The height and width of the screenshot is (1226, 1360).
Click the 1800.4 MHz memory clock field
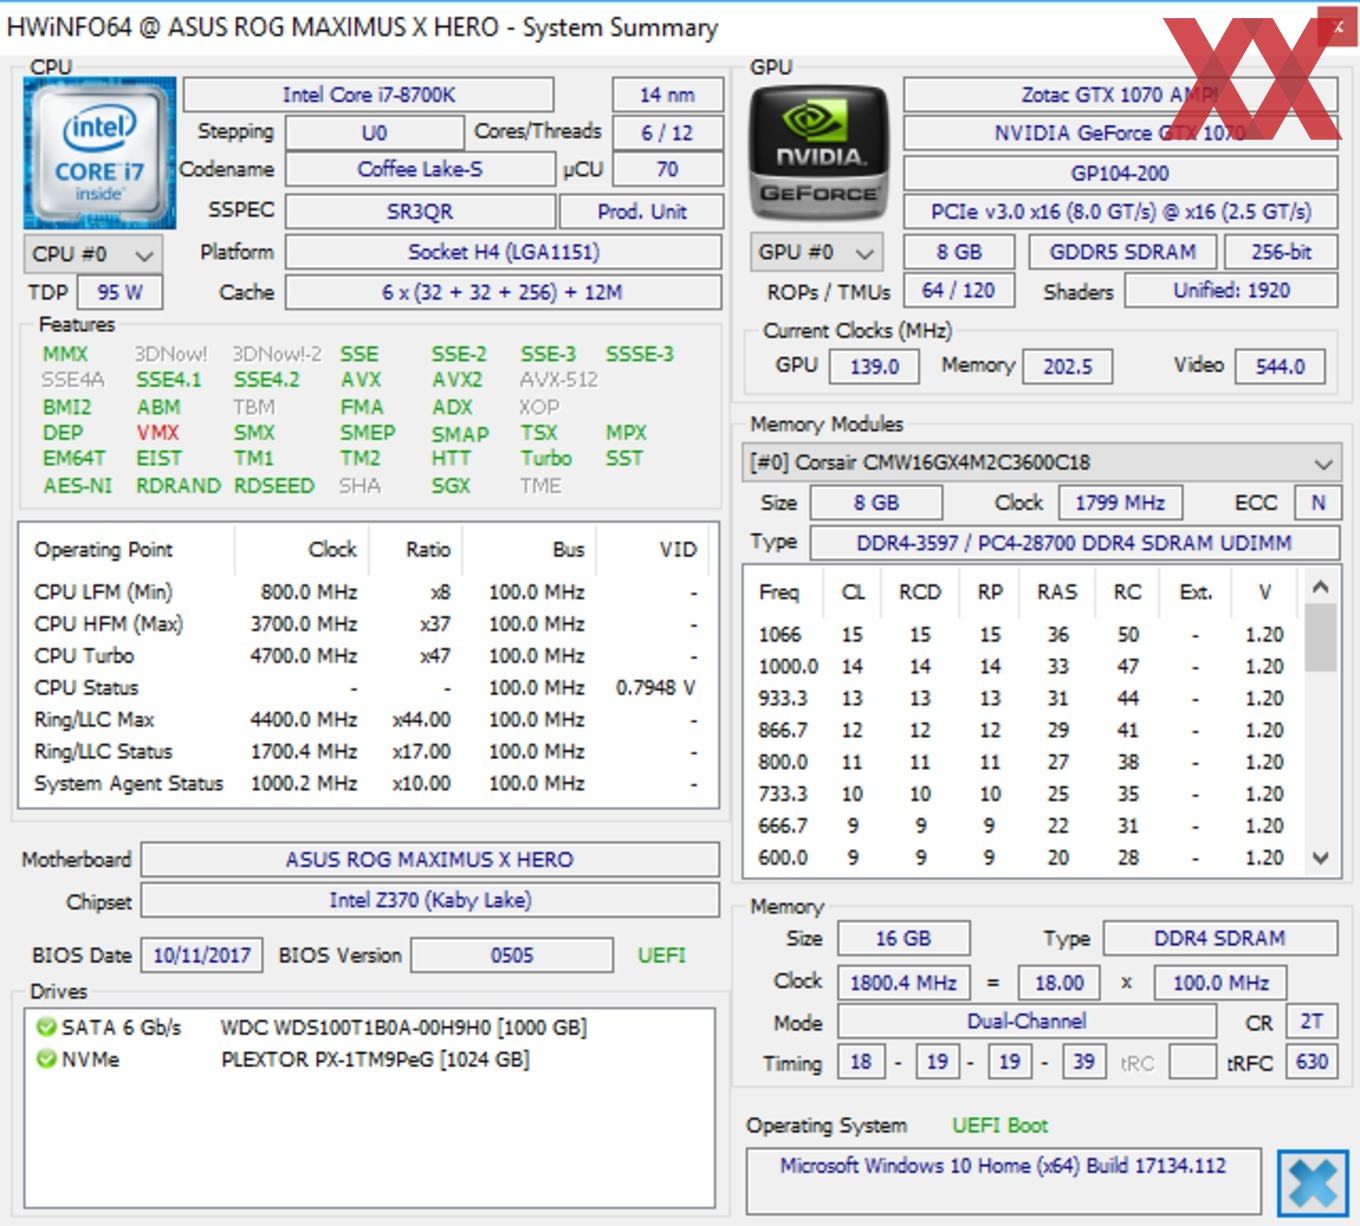tap(903, 983)
